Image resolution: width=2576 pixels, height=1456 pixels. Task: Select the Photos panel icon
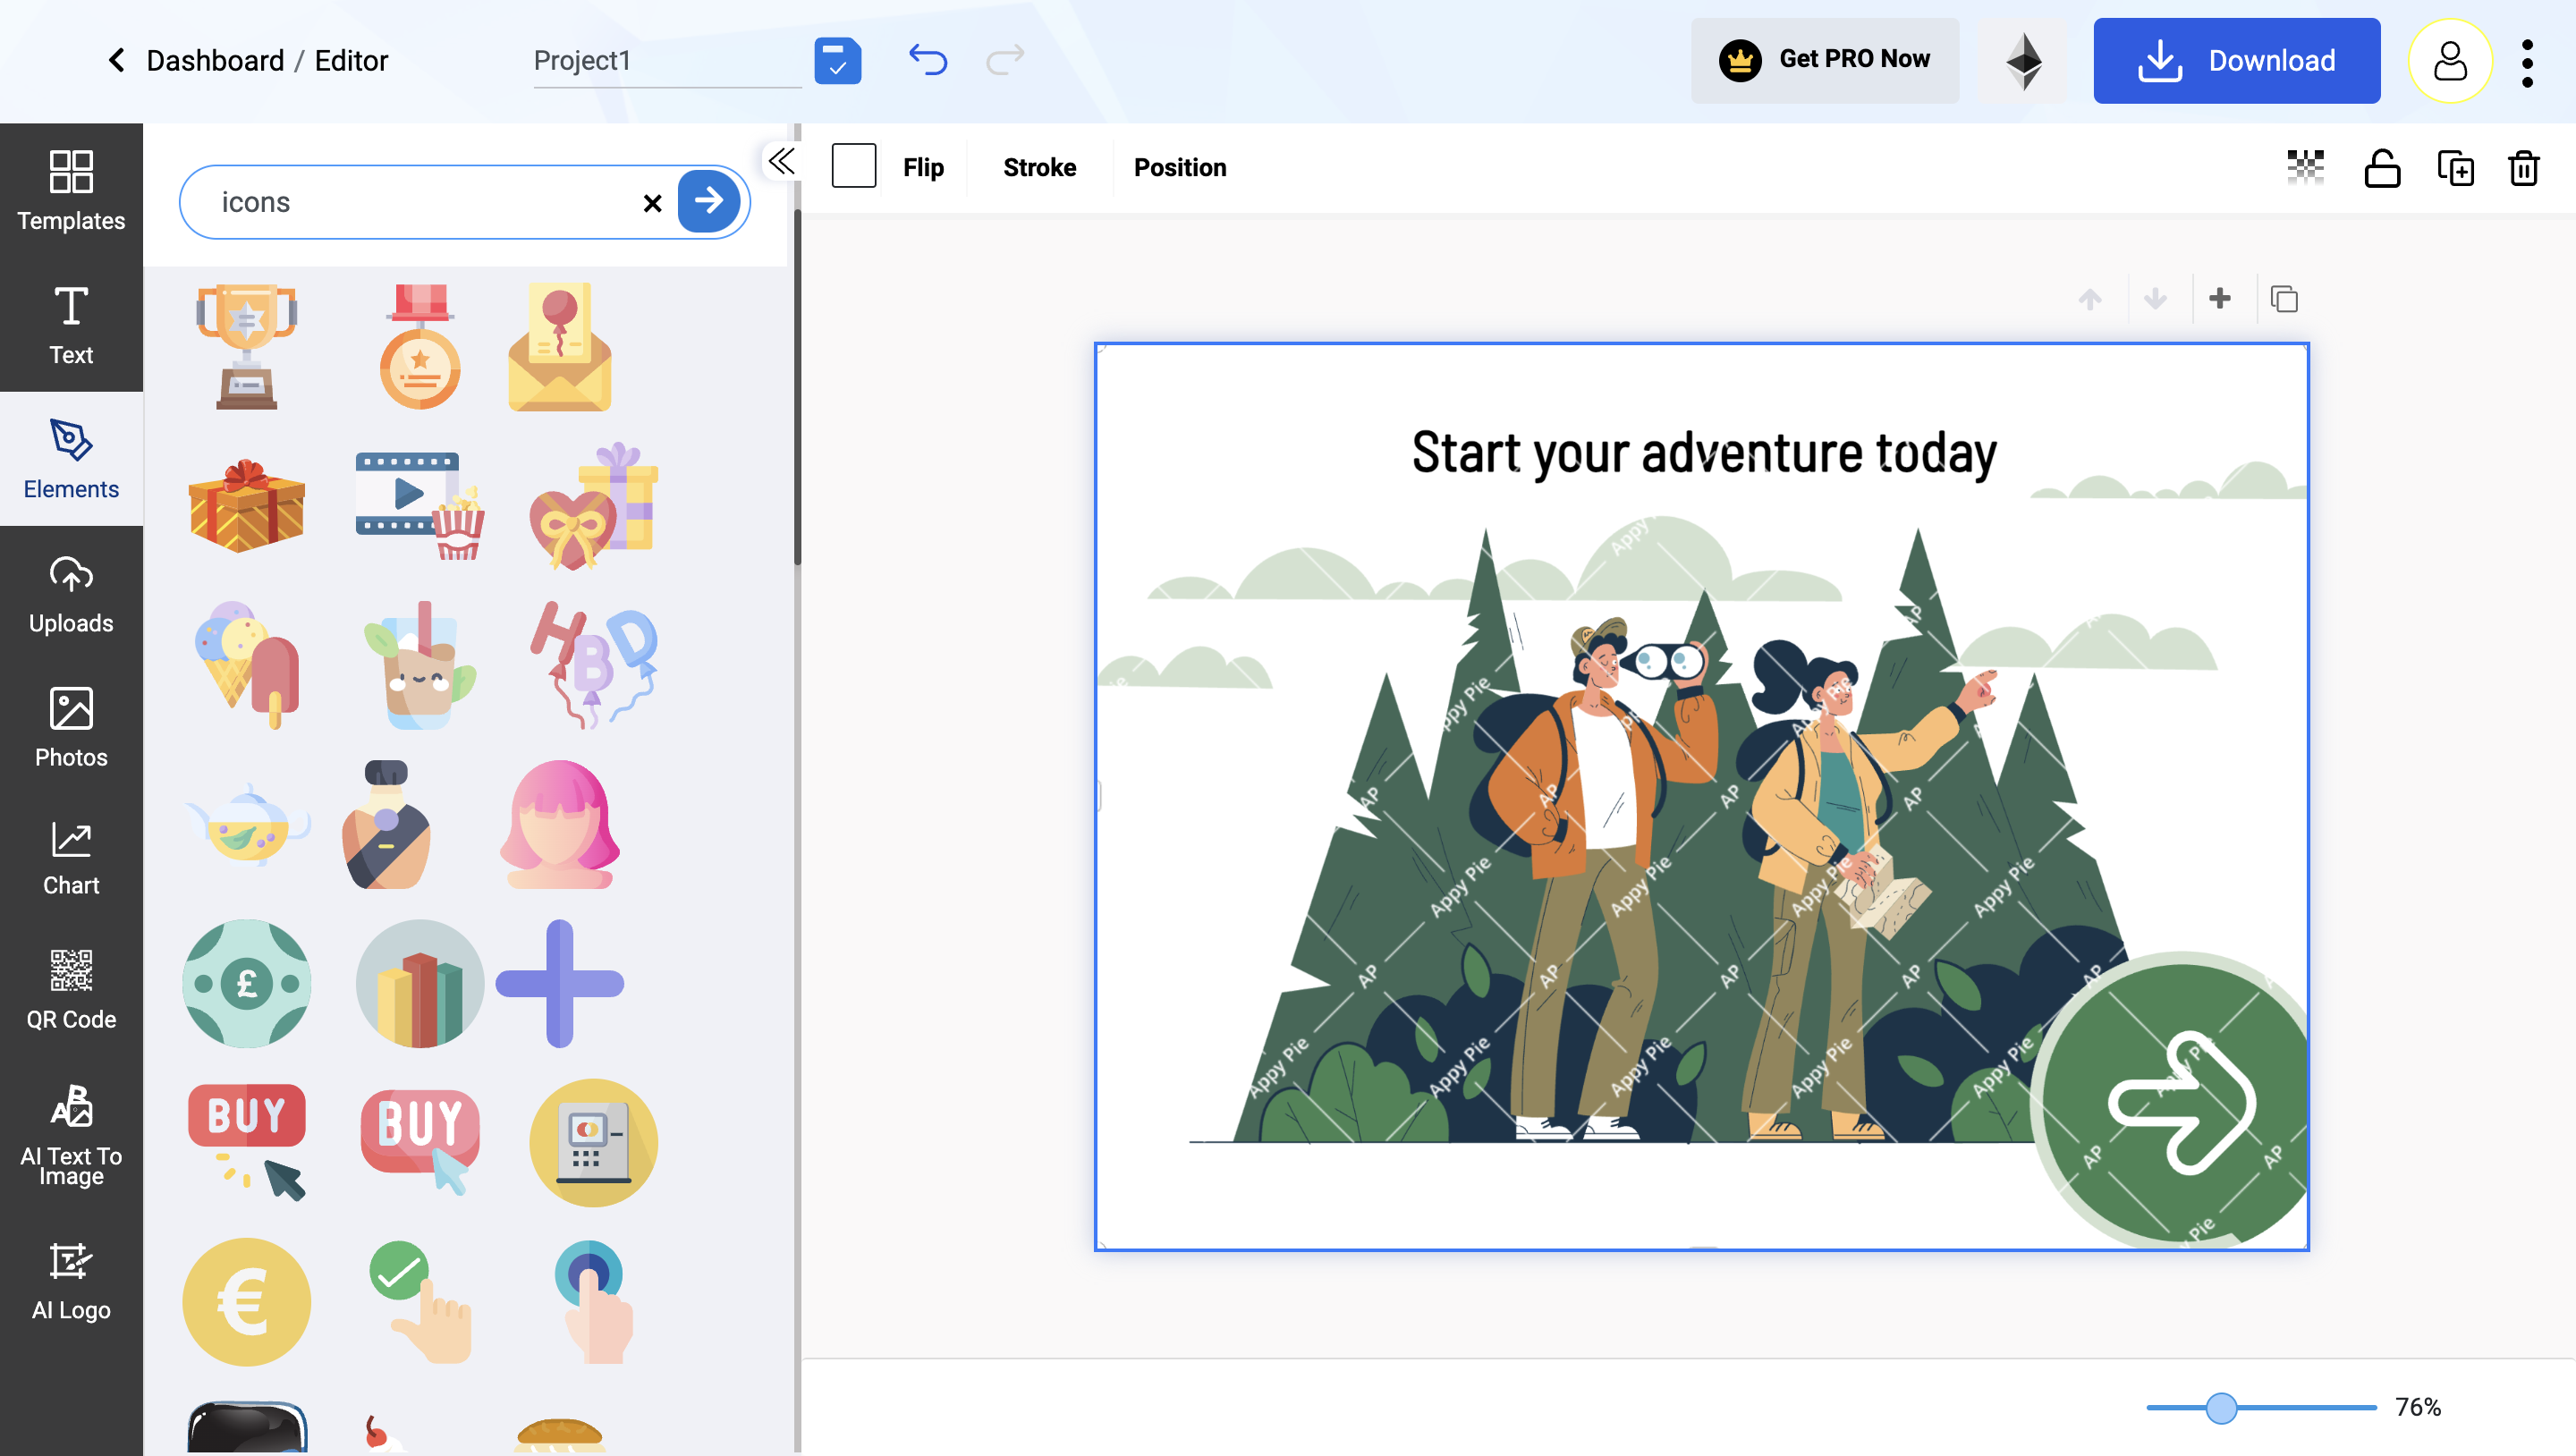[71, 727]
